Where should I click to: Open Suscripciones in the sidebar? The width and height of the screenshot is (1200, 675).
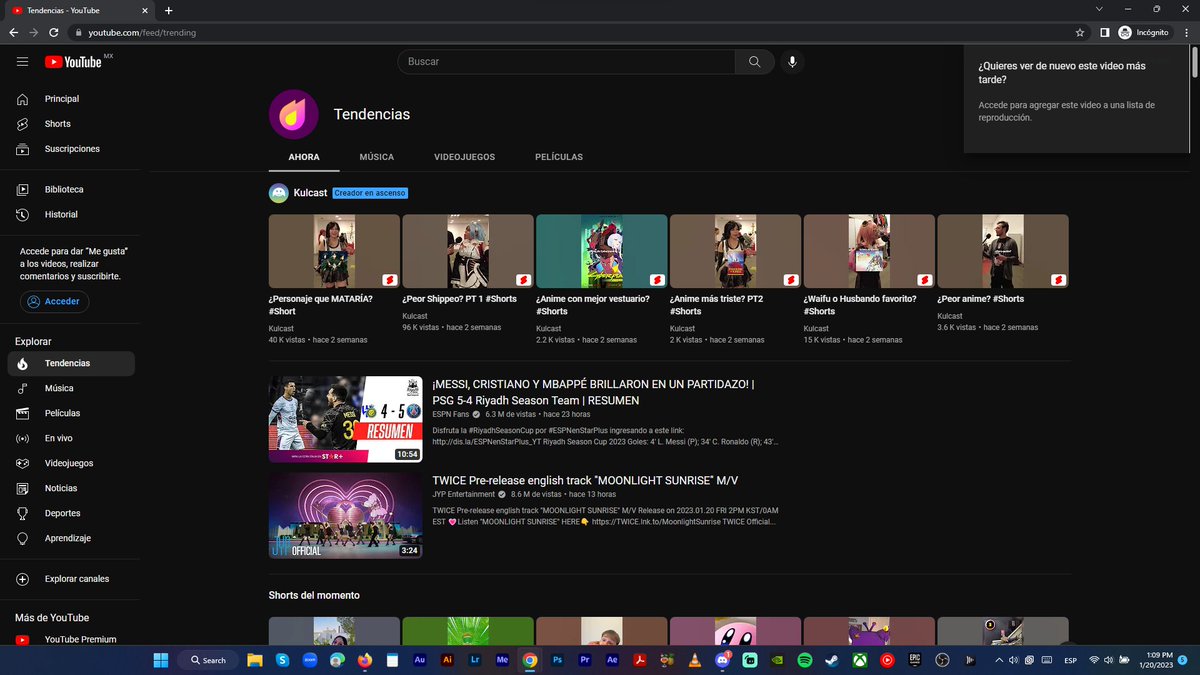click(69, 149)
